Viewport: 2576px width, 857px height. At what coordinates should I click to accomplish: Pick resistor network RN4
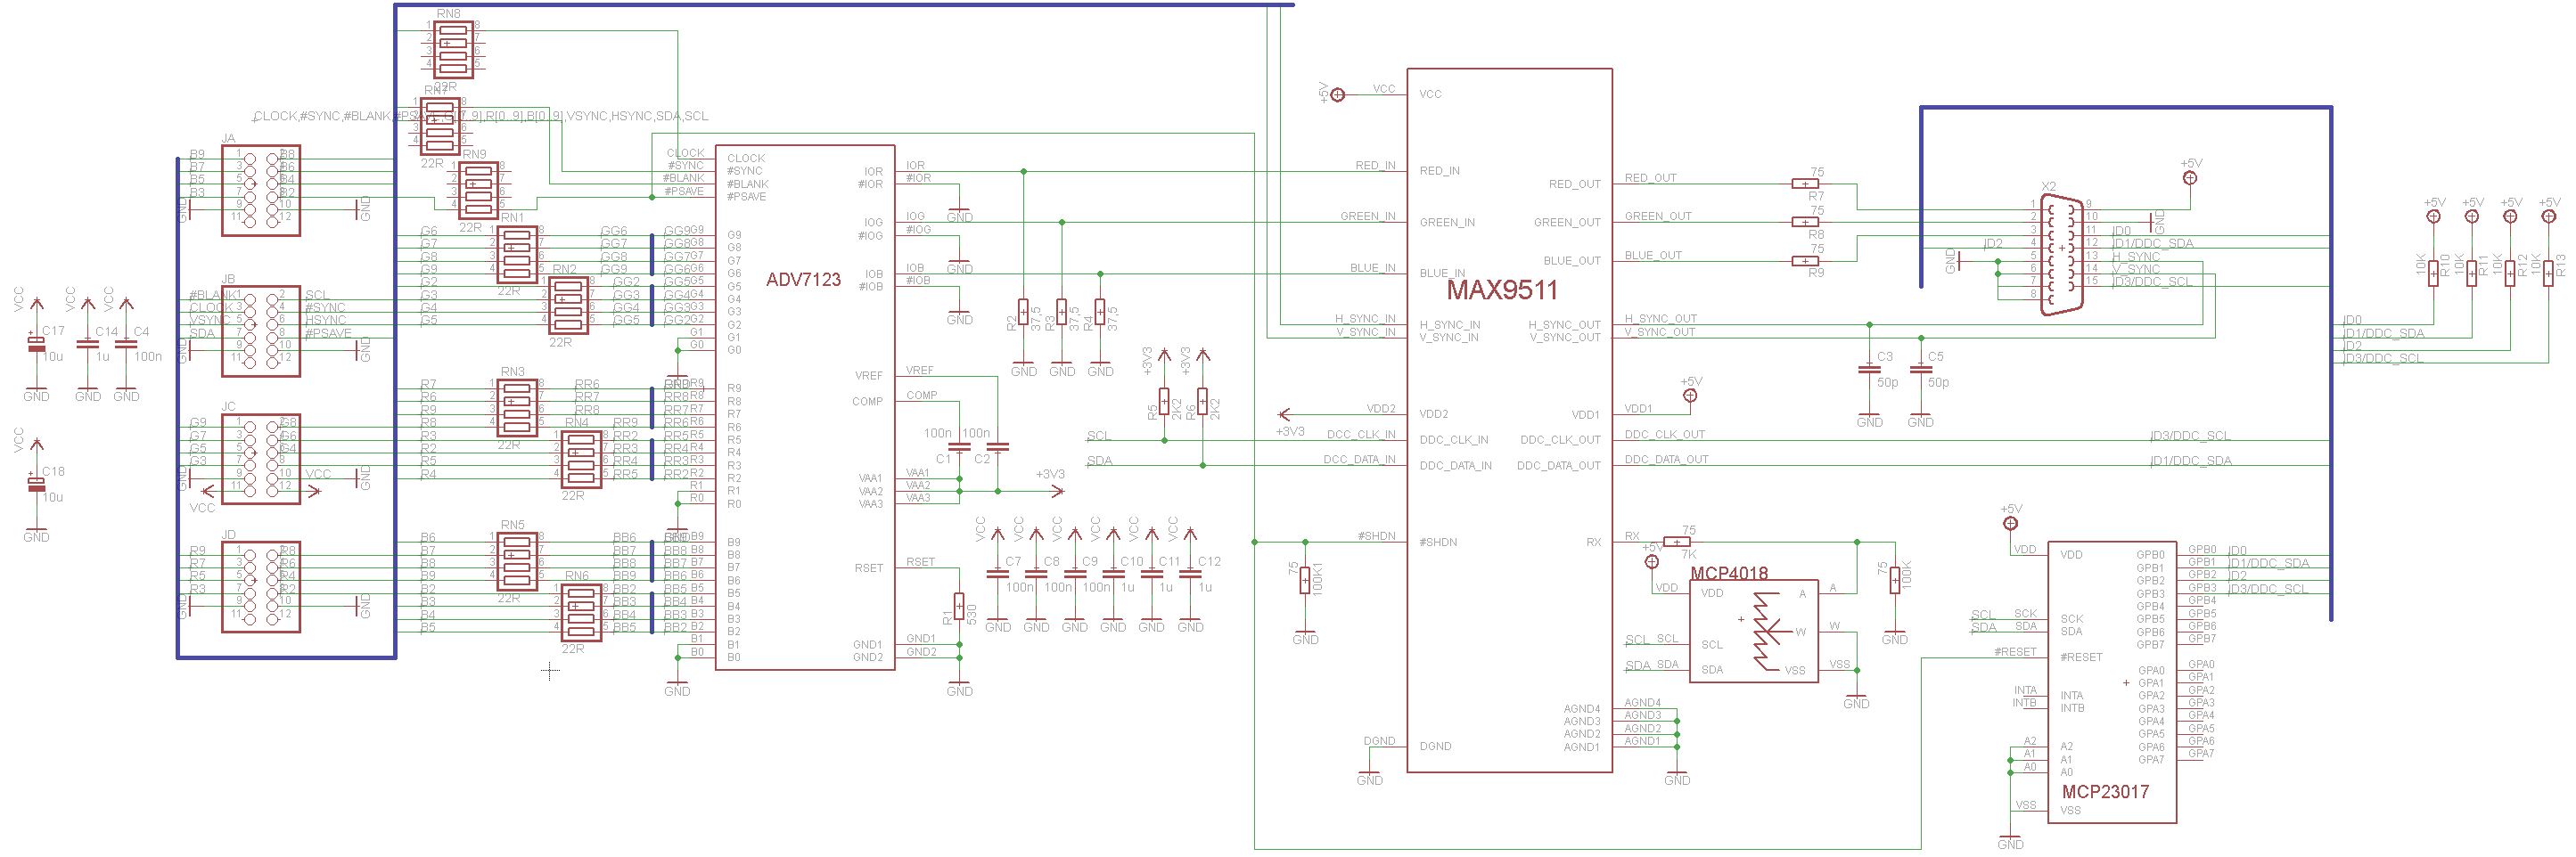pos(581,460)
